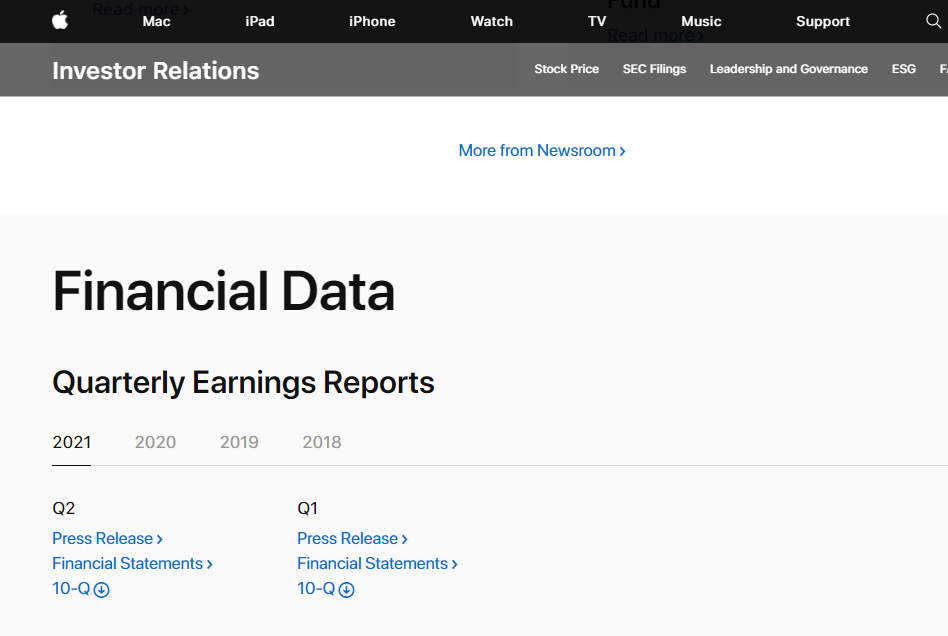Open Leadership and Governance page
948x636 pixels.
[788, 69]
